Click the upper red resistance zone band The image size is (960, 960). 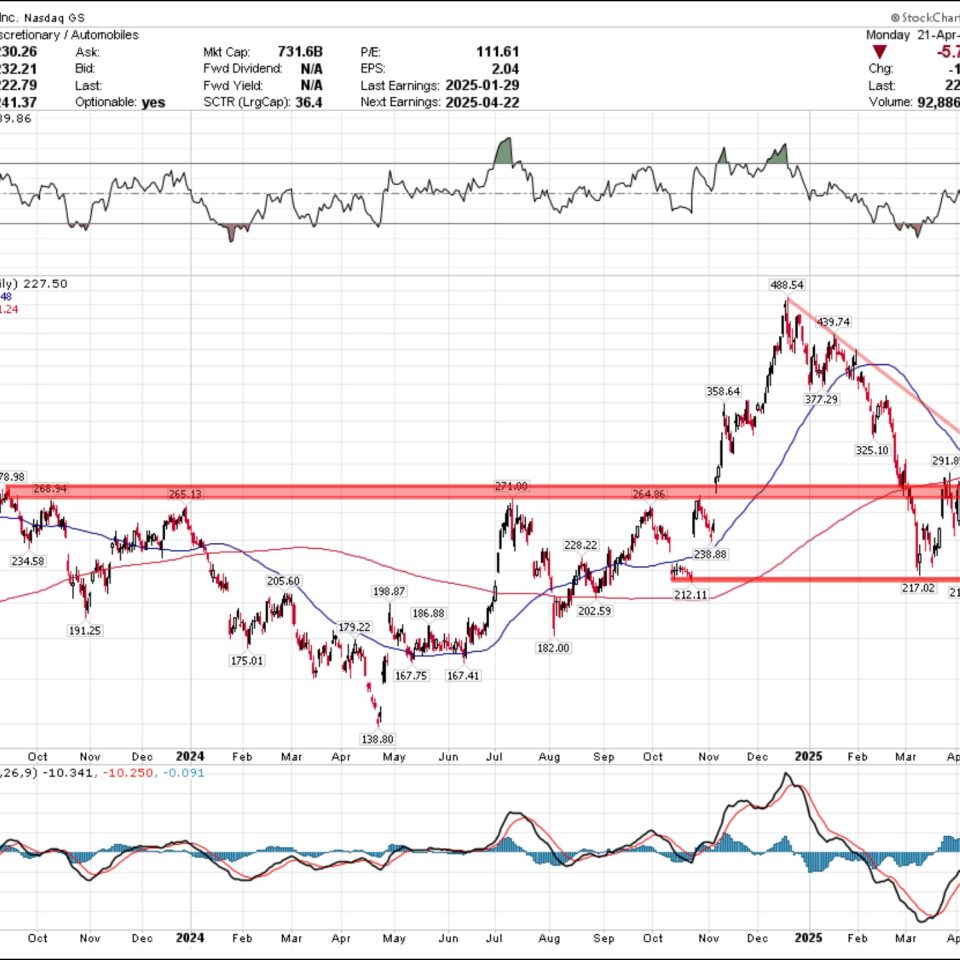click(x=400, y=491)
